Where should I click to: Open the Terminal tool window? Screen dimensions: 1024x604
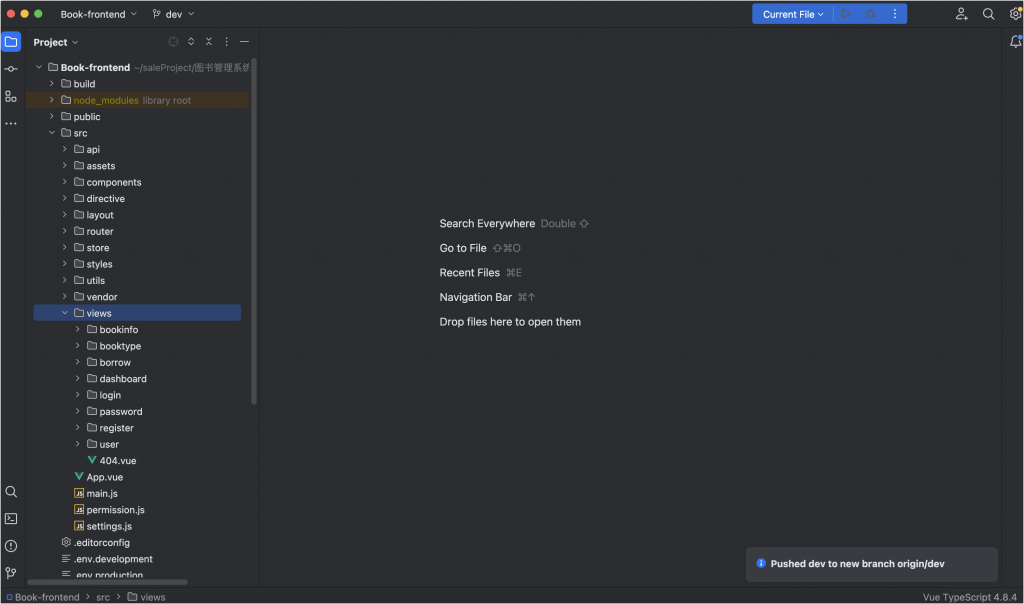pyautogui.click(x=11, y=519)
